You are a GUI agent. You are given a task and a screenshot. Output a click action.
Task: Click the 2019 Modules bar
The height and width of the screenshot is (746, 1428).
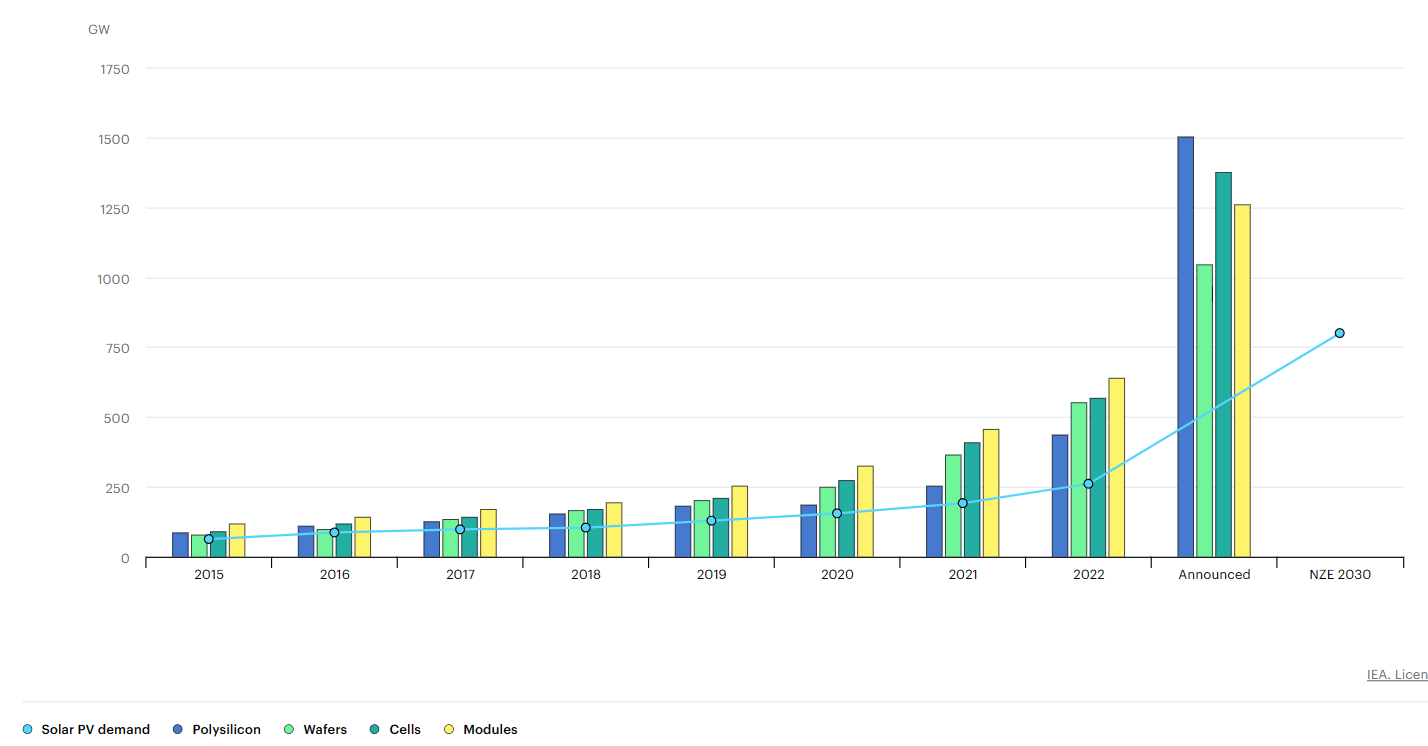point(739,522)
